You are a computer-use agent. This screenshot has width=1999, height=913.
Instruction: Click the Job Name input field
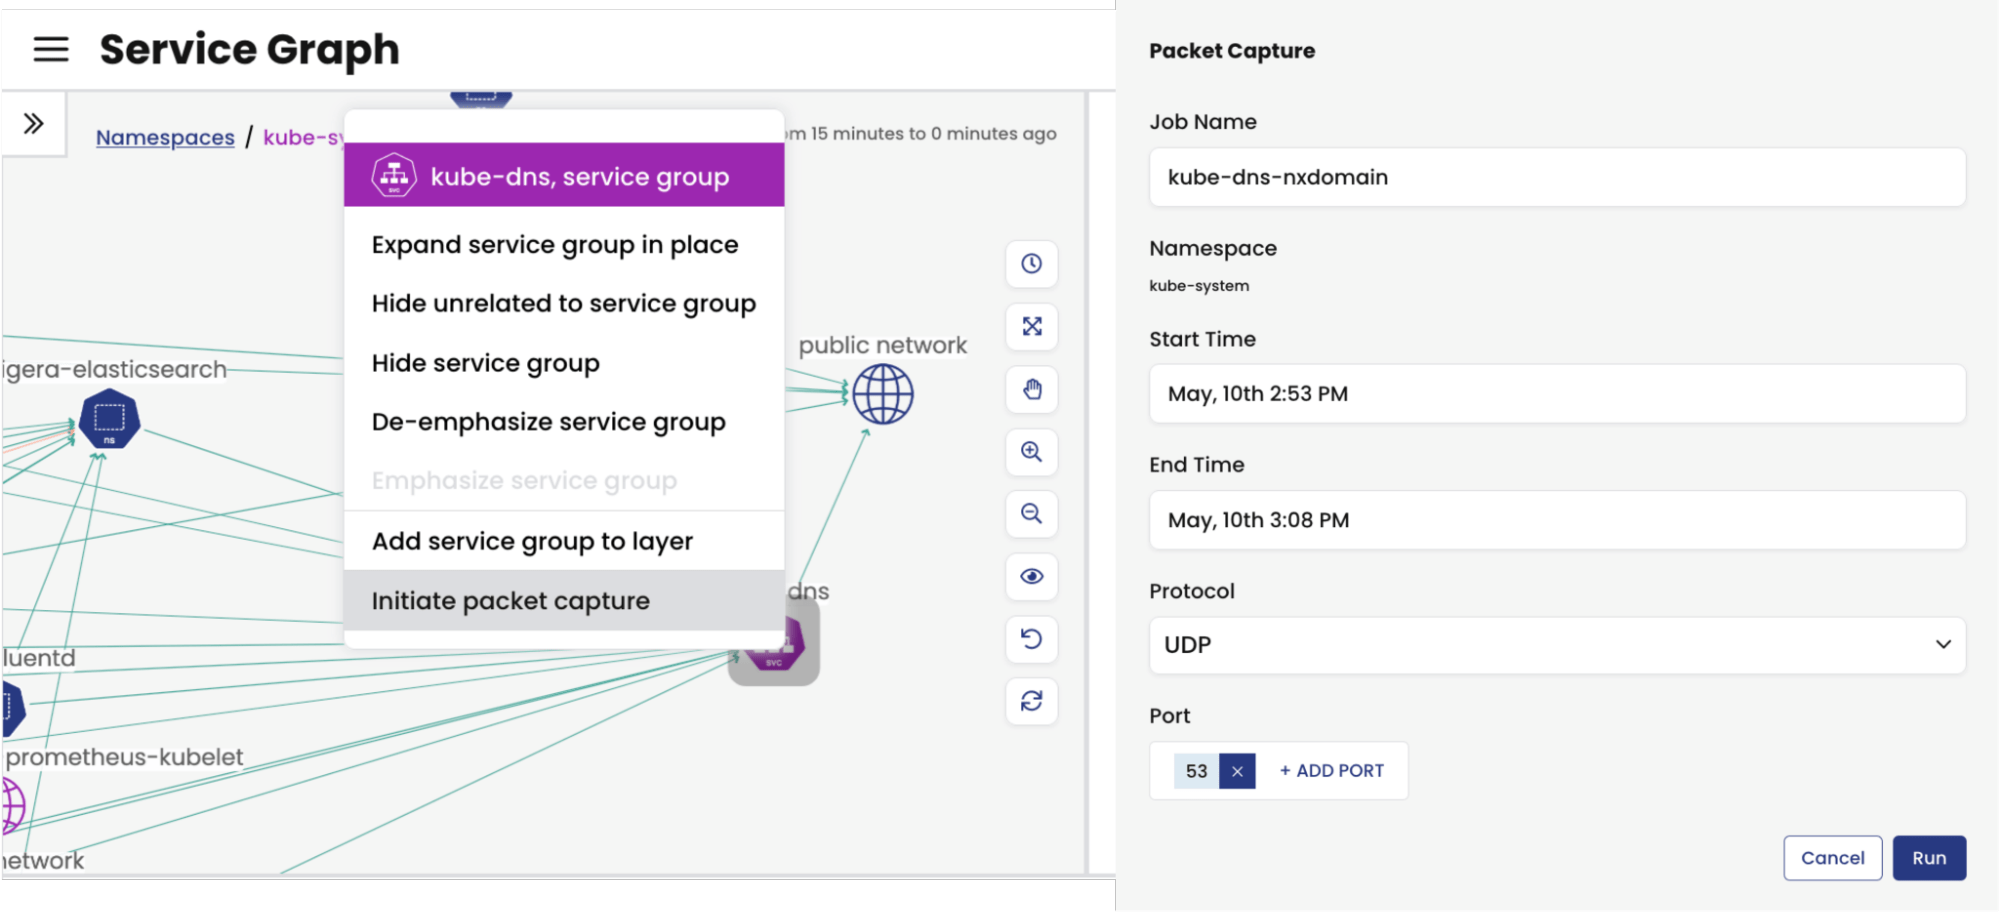pos(1557,177)
